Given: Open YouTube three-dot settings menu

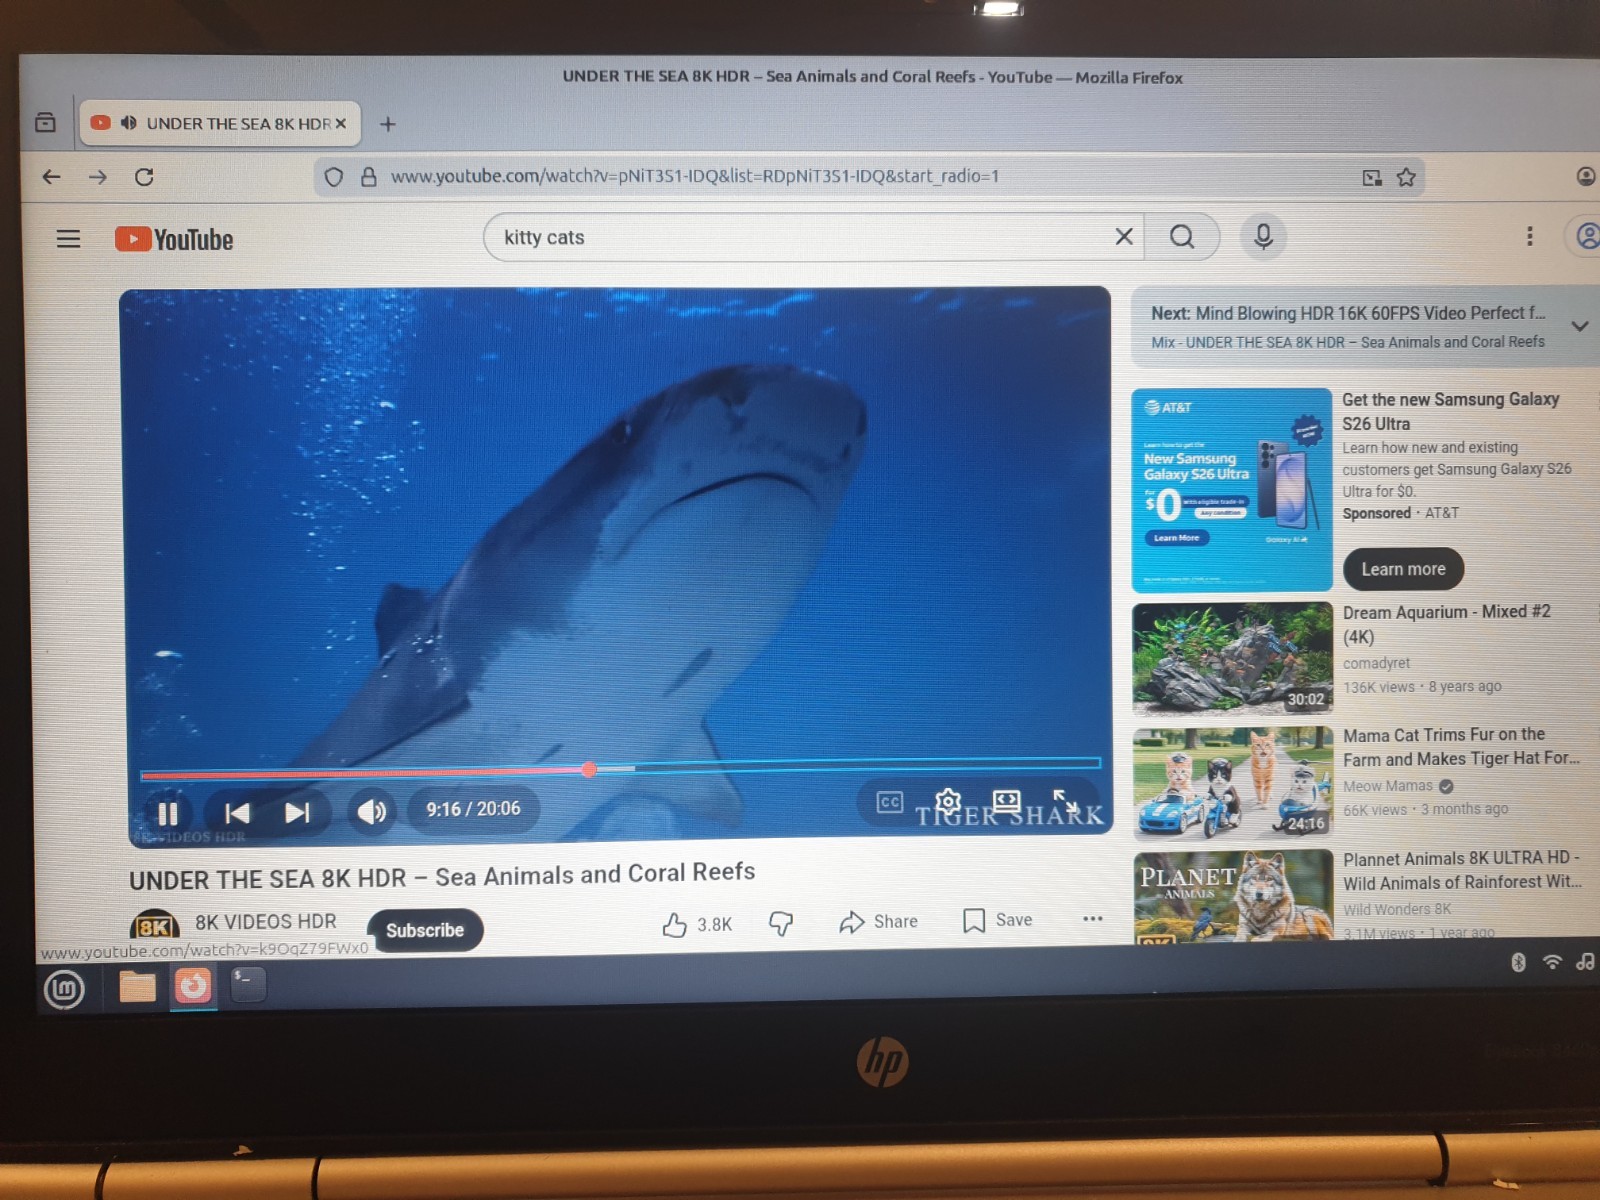Looking at the screenshot, I should tap(1529, 236).
